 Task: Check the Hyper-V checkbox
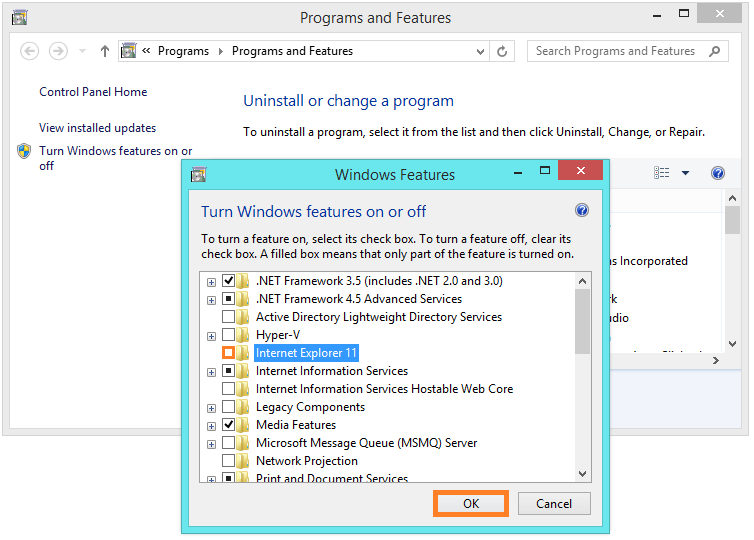point(228,335)
